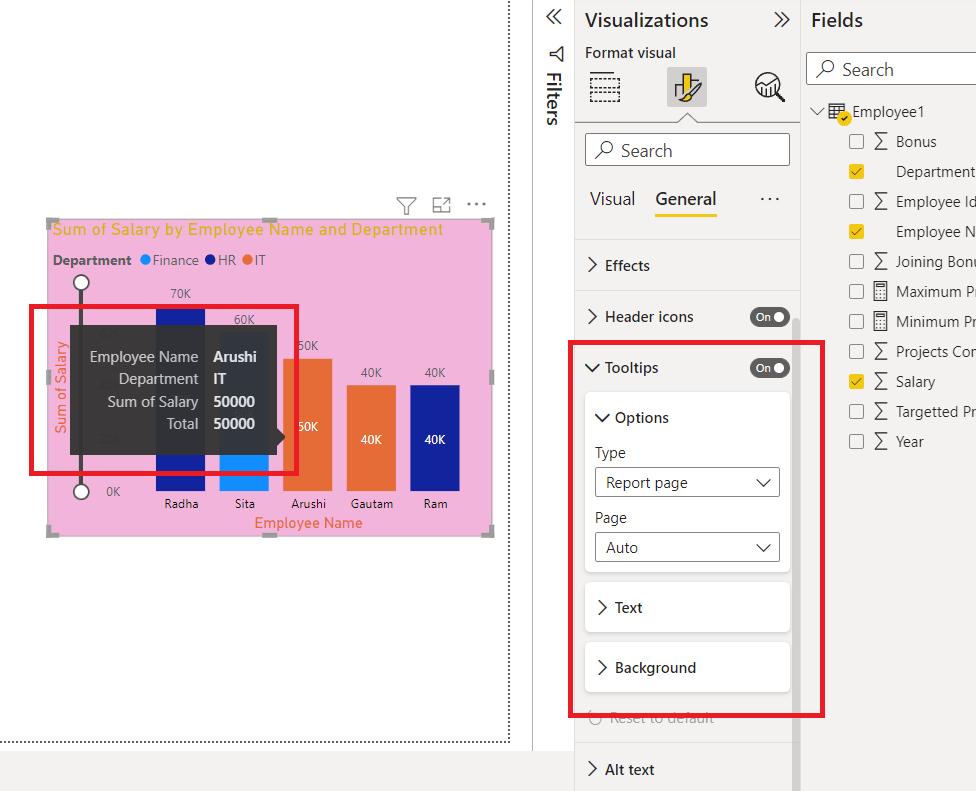The image size is (976, 791).
Task: Check the Bonus field checkbox
Action: tap(856, 141)
